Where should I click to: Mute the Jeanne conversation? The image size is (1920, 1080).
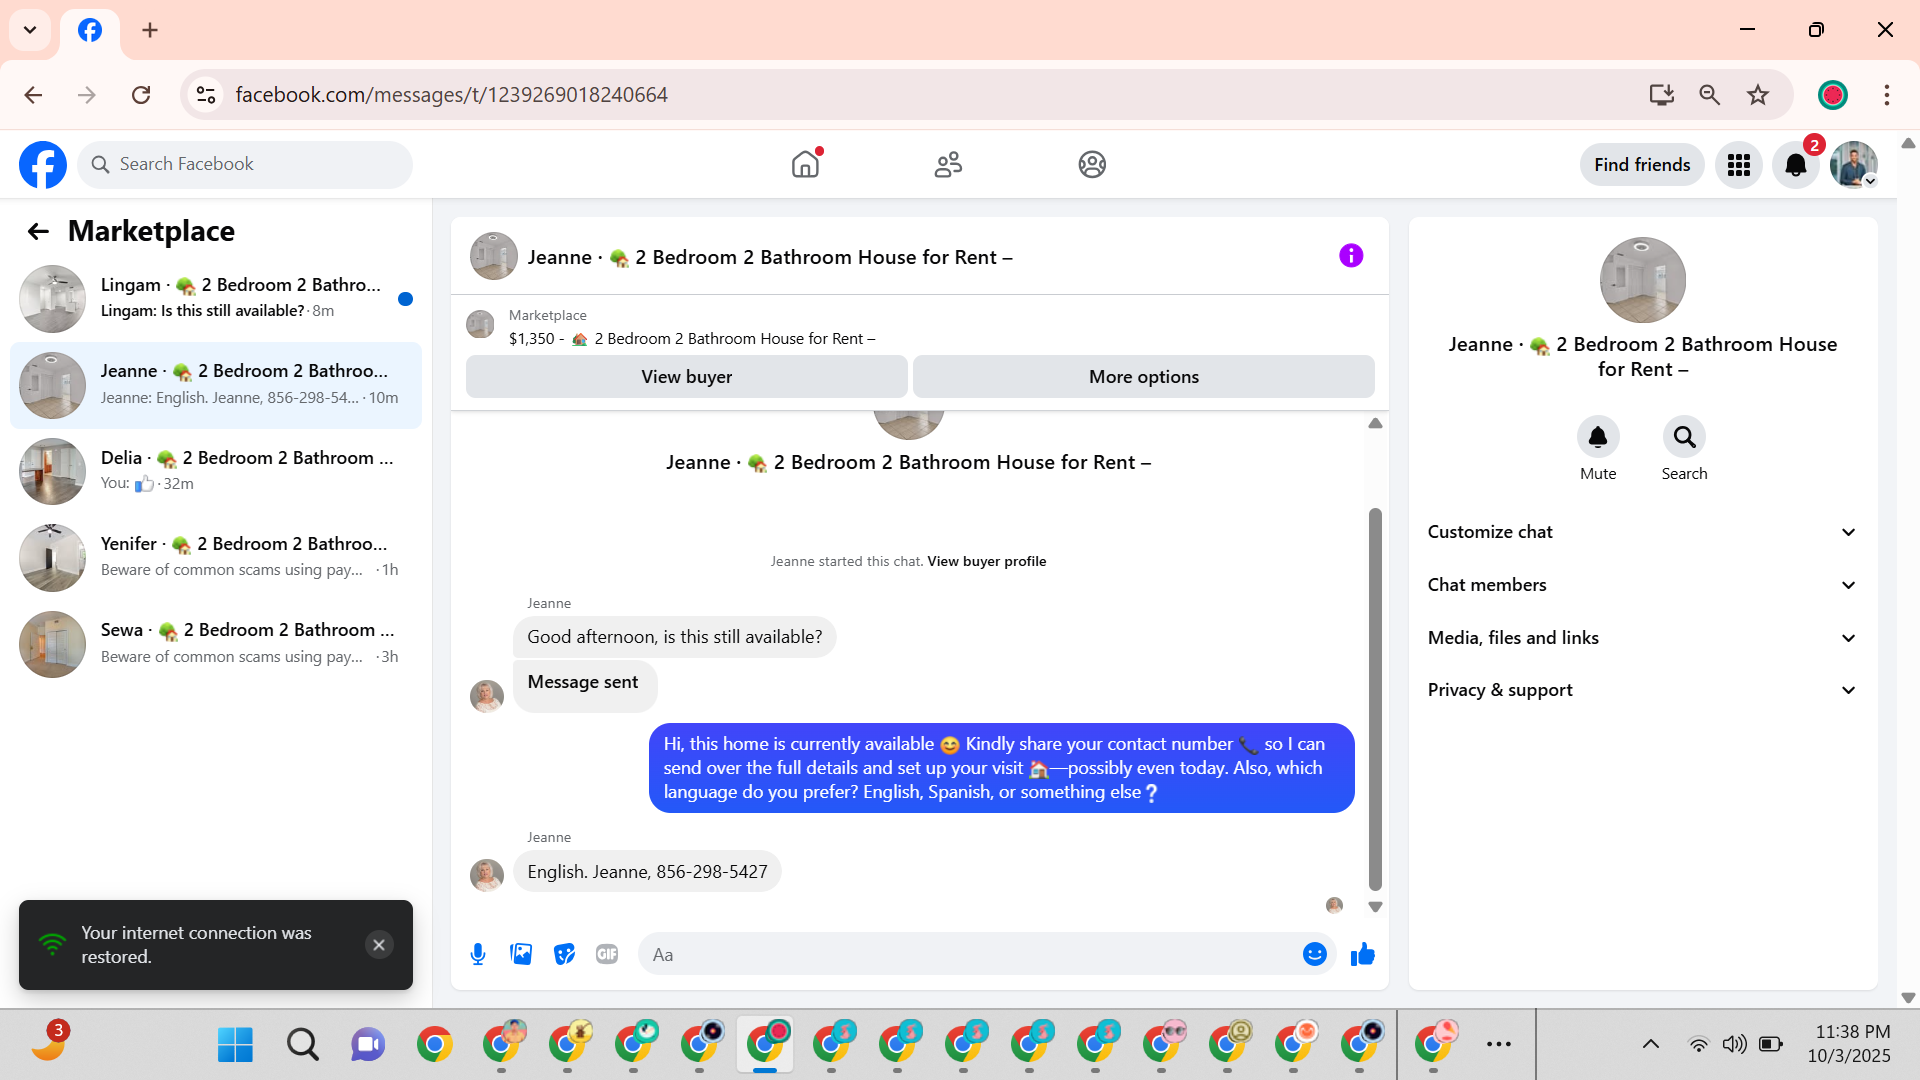click(1598, 437)
